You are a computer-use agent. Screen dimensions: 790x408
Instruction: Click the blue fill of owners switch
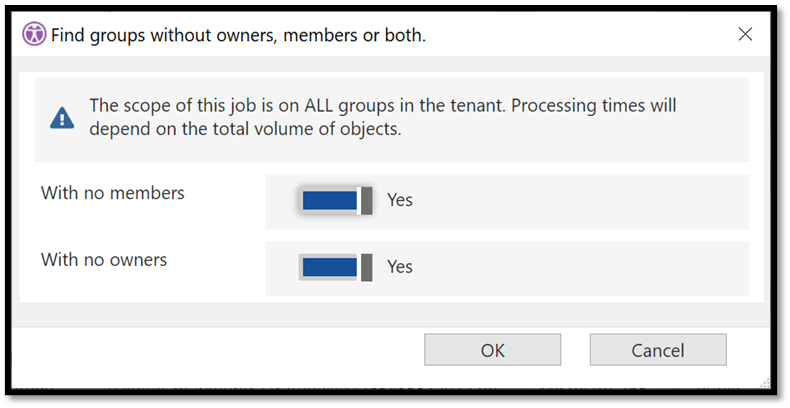[330, 267]
